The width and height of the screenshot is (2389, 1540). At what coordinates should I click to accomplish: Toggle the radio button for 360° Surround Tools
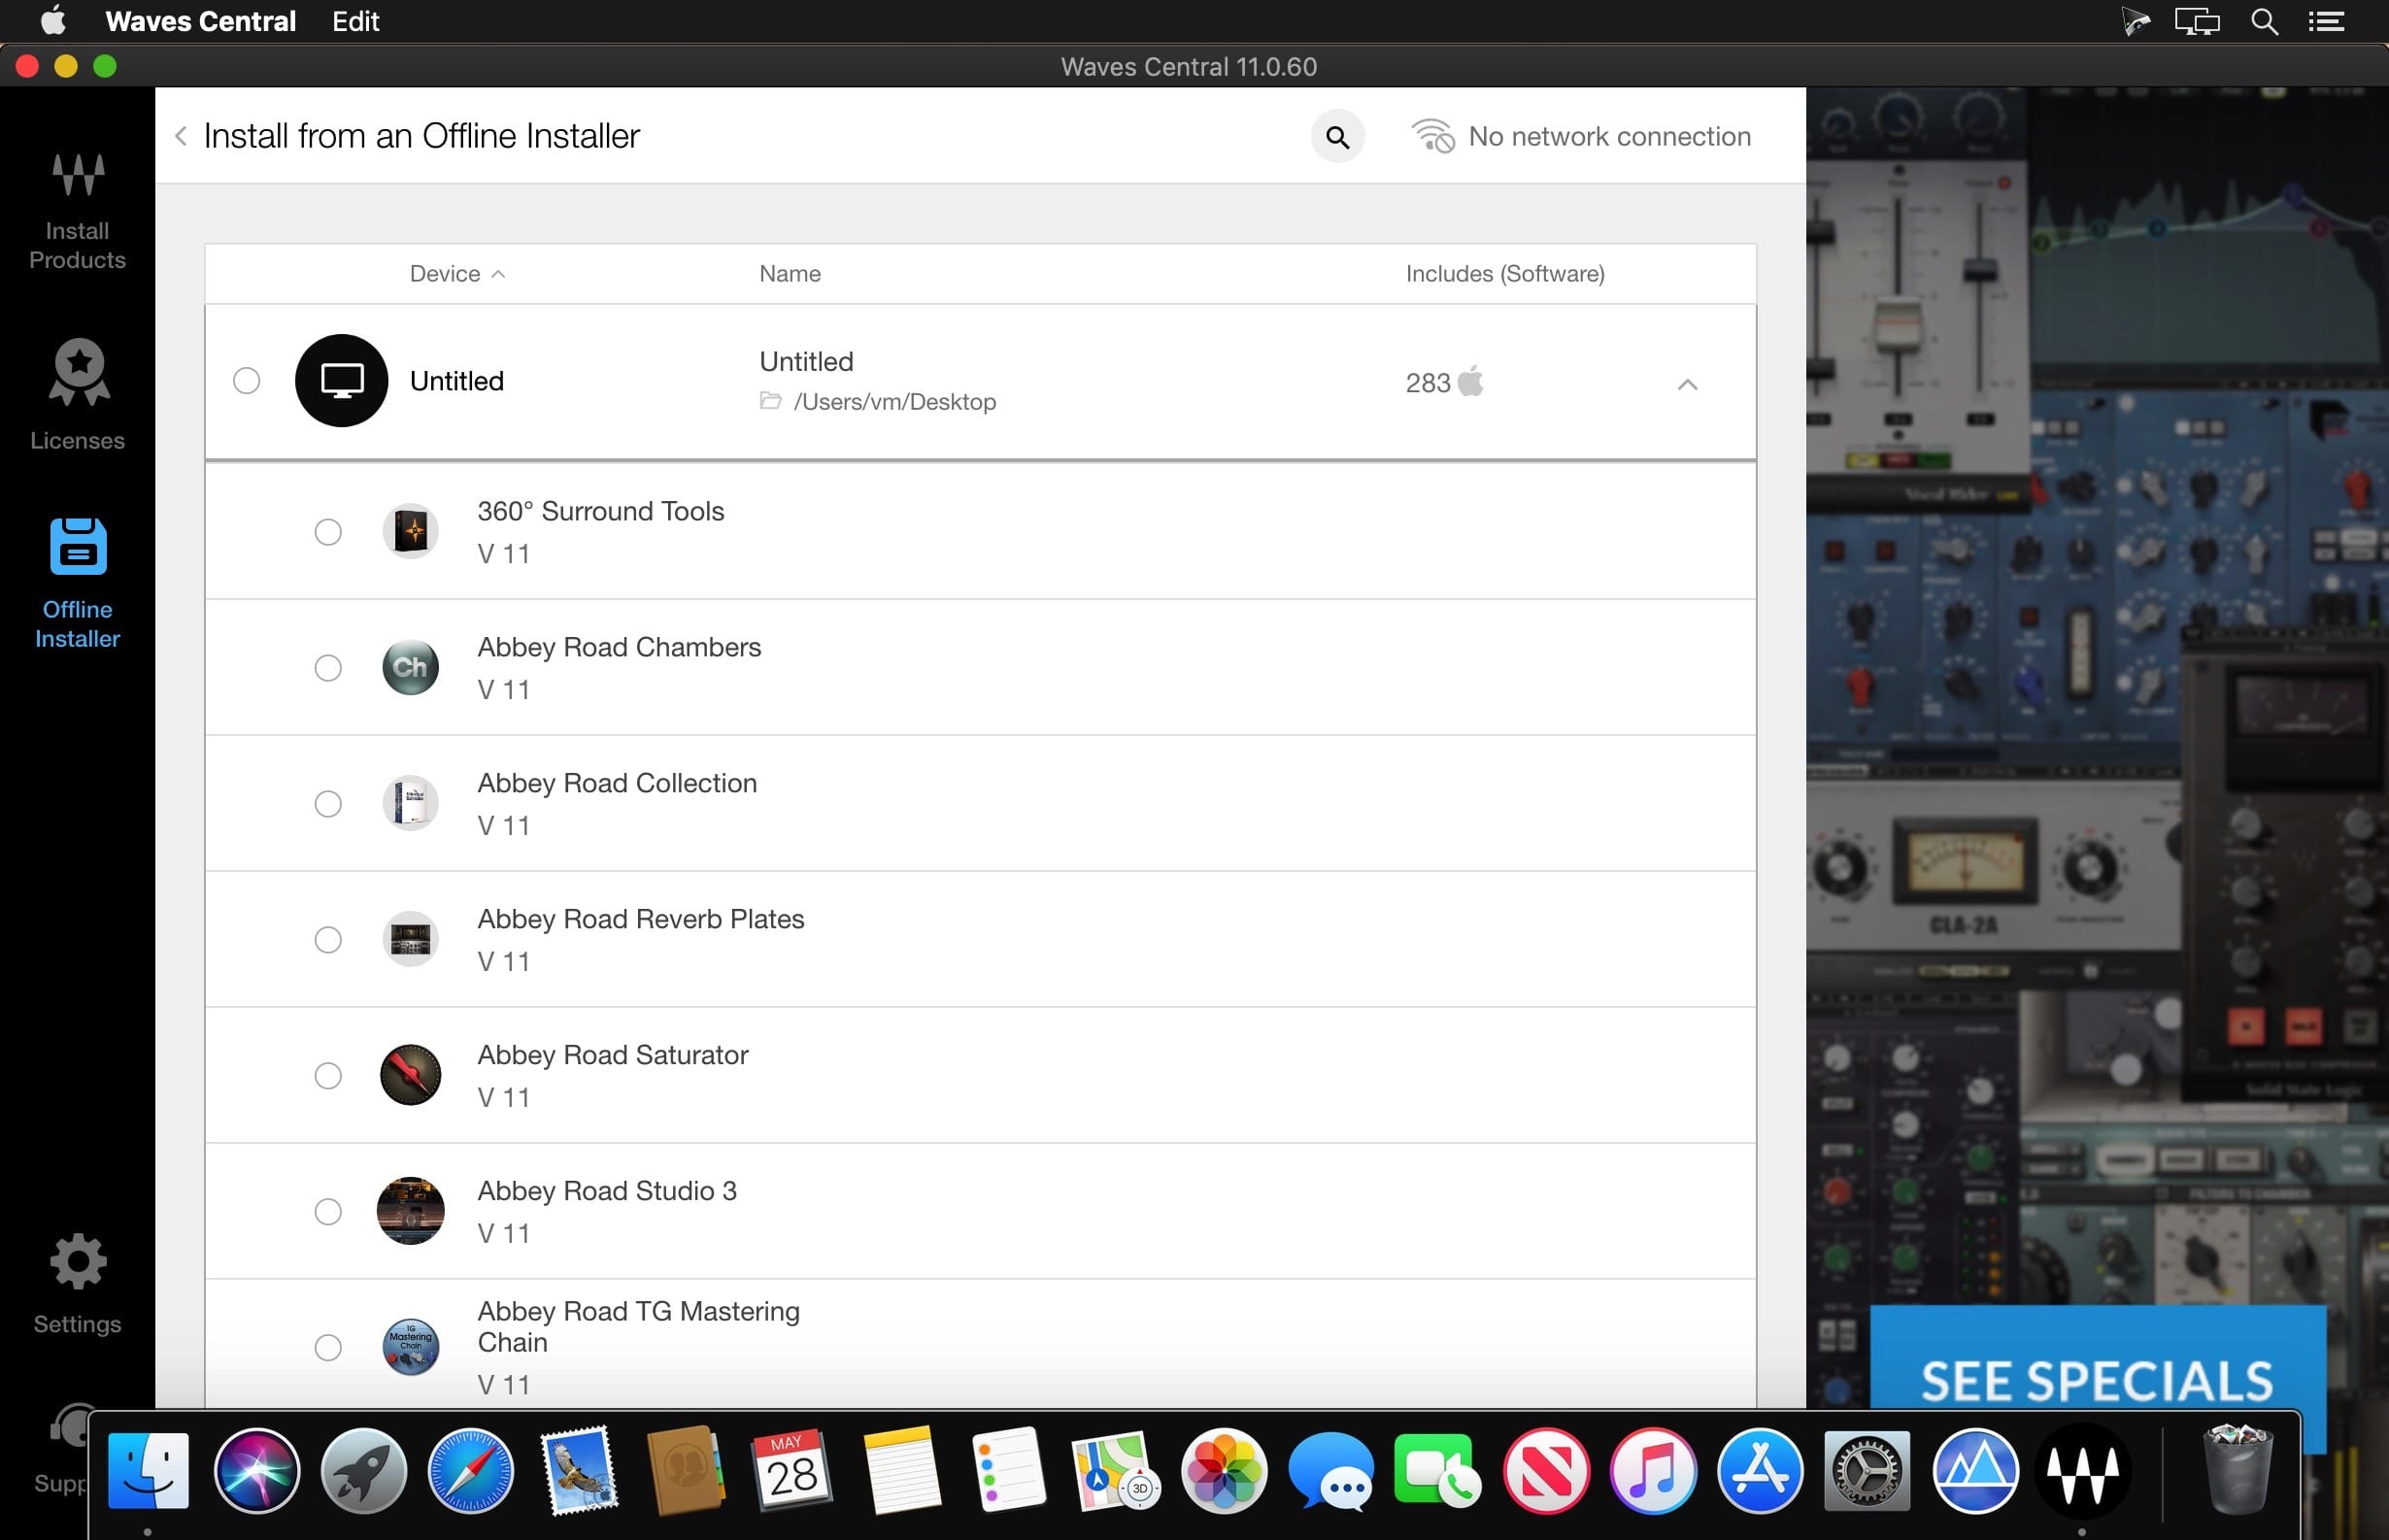pos(327,531)
